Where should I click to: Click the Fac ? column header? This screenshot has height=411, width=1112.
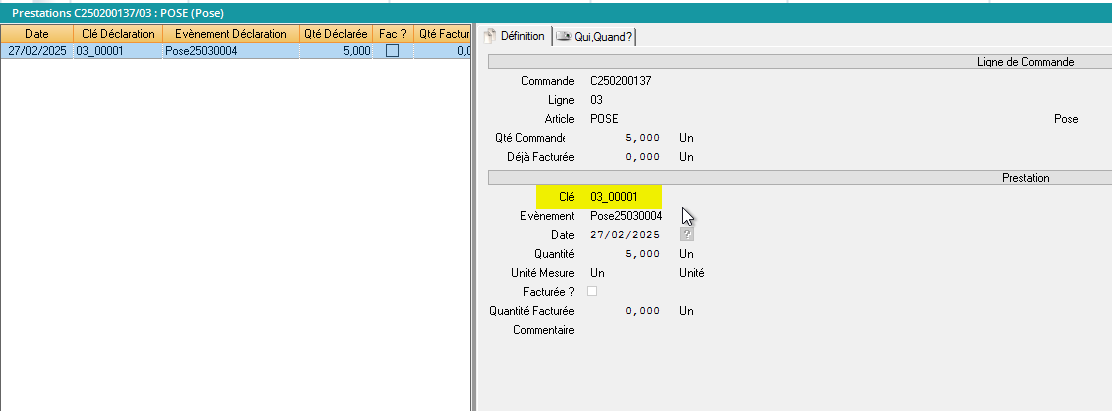pyautogui.click(x=392, y=34)
